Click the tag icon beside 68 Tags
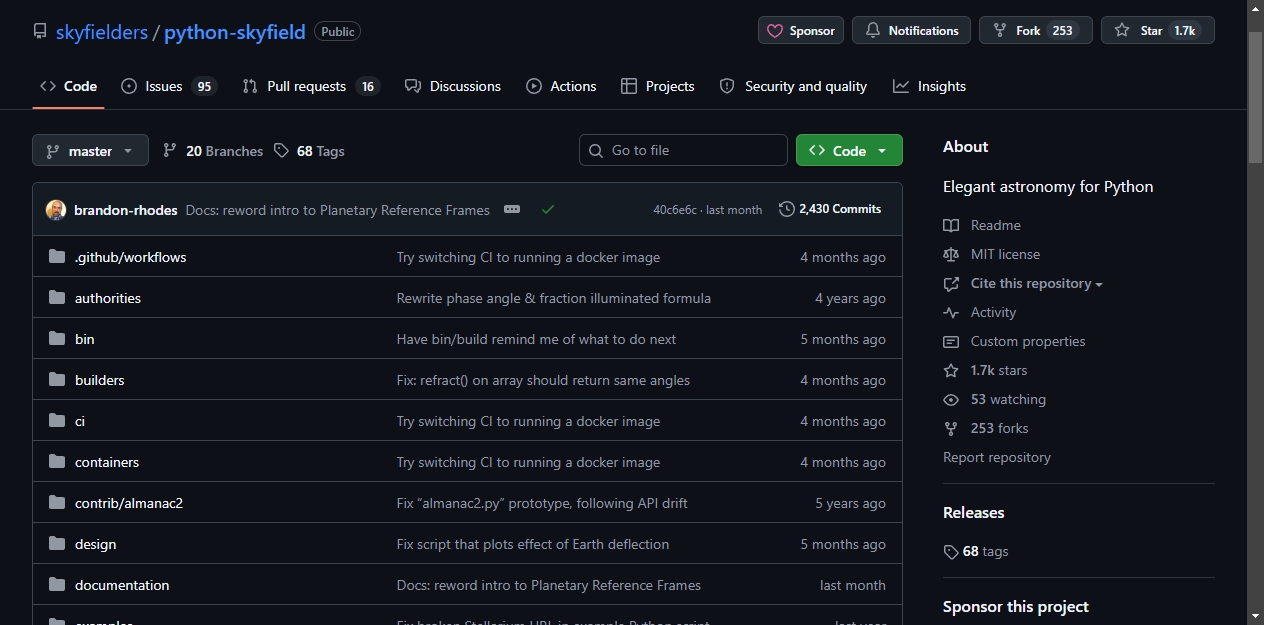This screenshot has width=1264, height=625. [x=281, y=150]
